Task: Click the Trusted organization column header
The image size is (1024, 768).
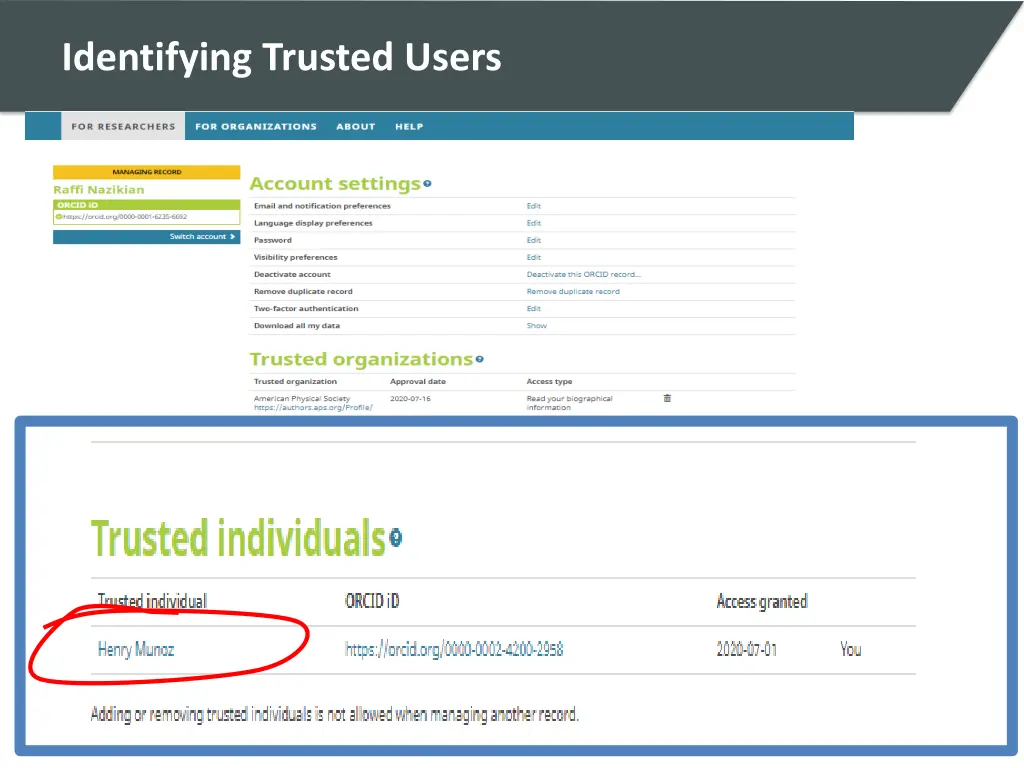Action: (x=295, y=381)
